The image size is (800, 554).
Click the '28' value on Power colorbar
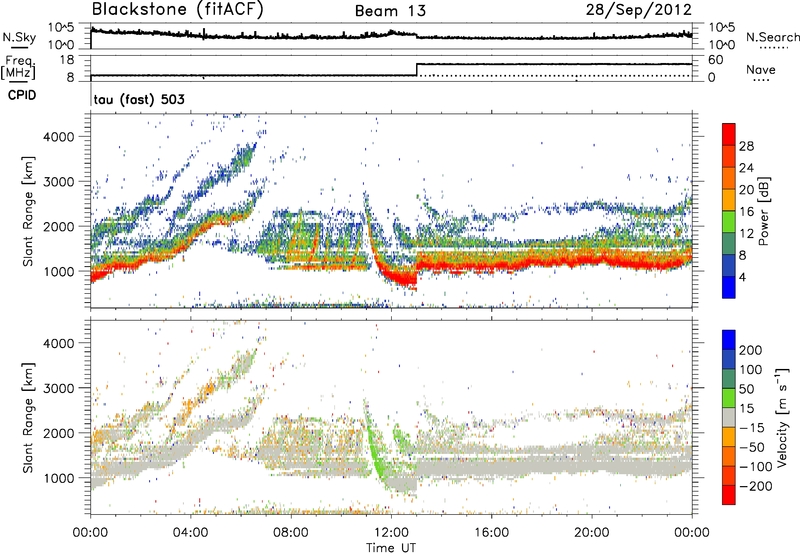(746, 146)
